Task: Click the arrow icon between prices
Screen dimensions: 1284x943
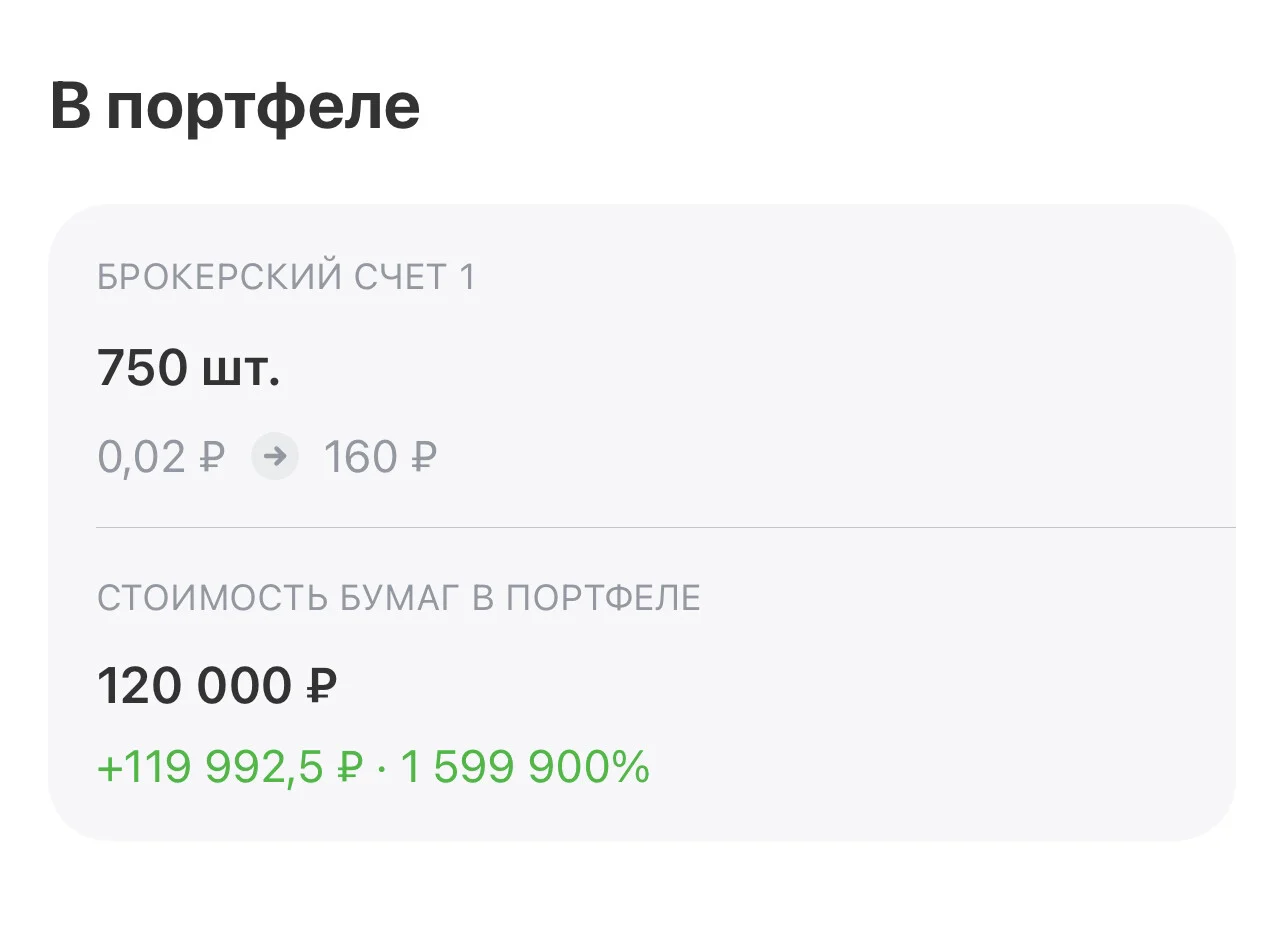Action: [275, 457]
